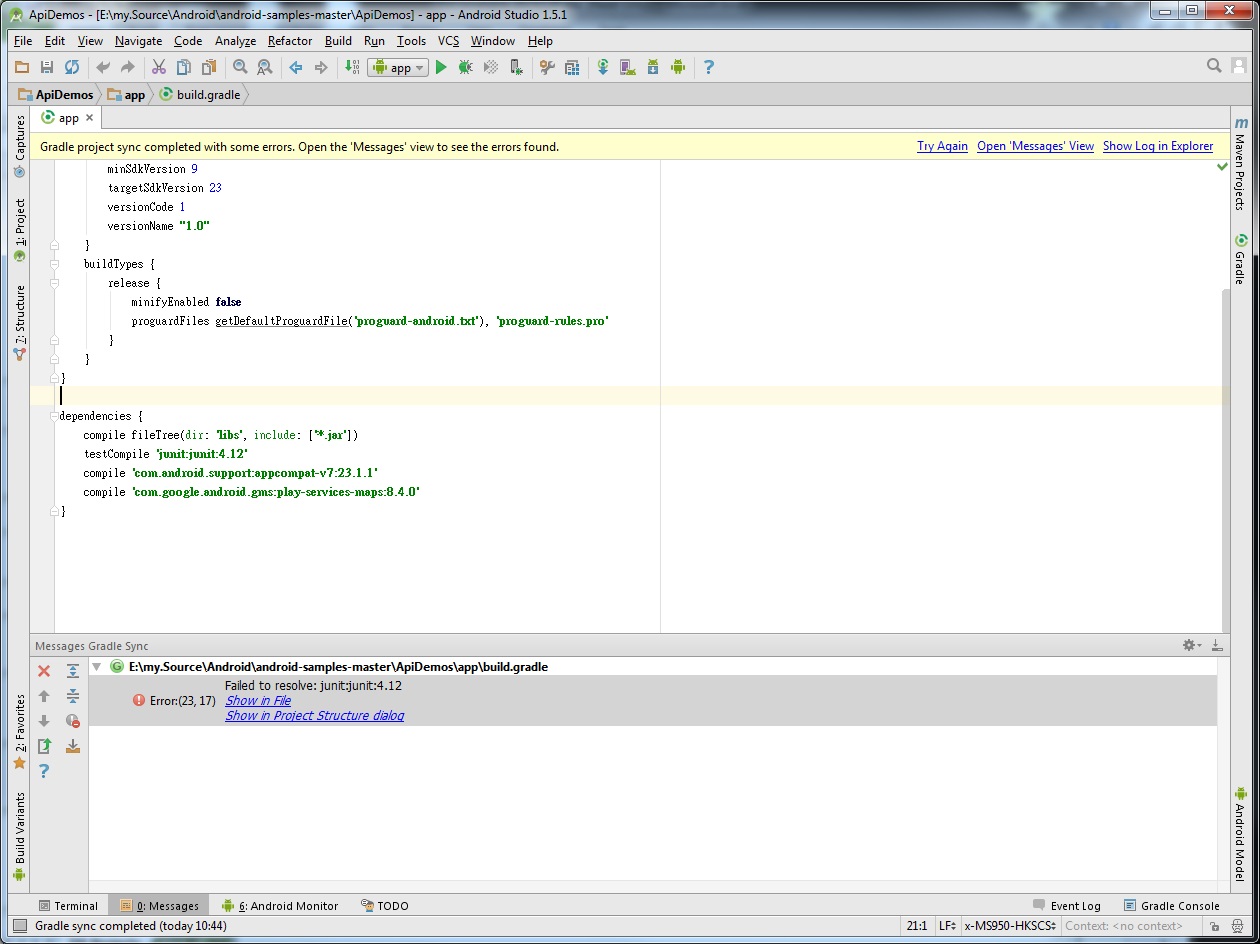
Task: Navigate forward with arrow icon
Action: click(321, 67)
